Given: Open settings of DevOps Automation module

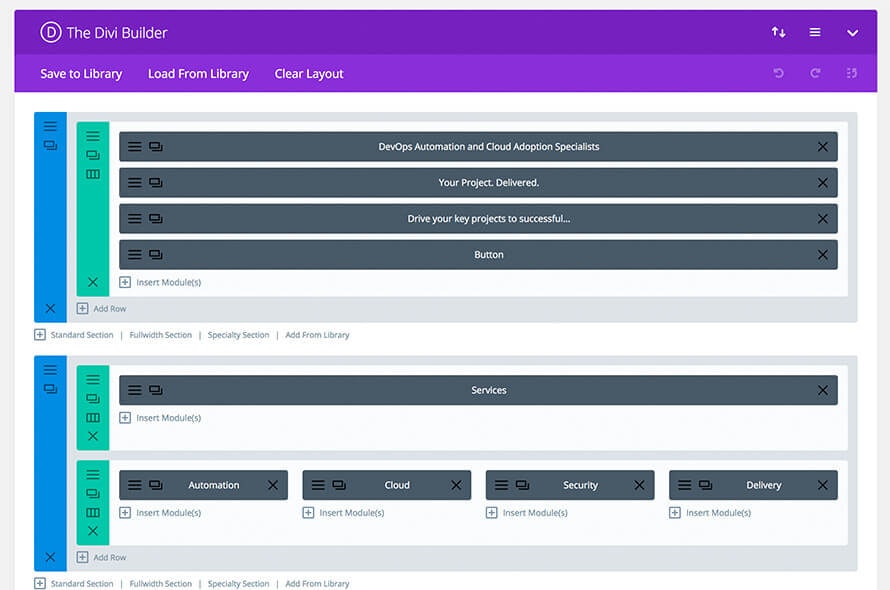Looking at the screenshot, I should point(135,147).
